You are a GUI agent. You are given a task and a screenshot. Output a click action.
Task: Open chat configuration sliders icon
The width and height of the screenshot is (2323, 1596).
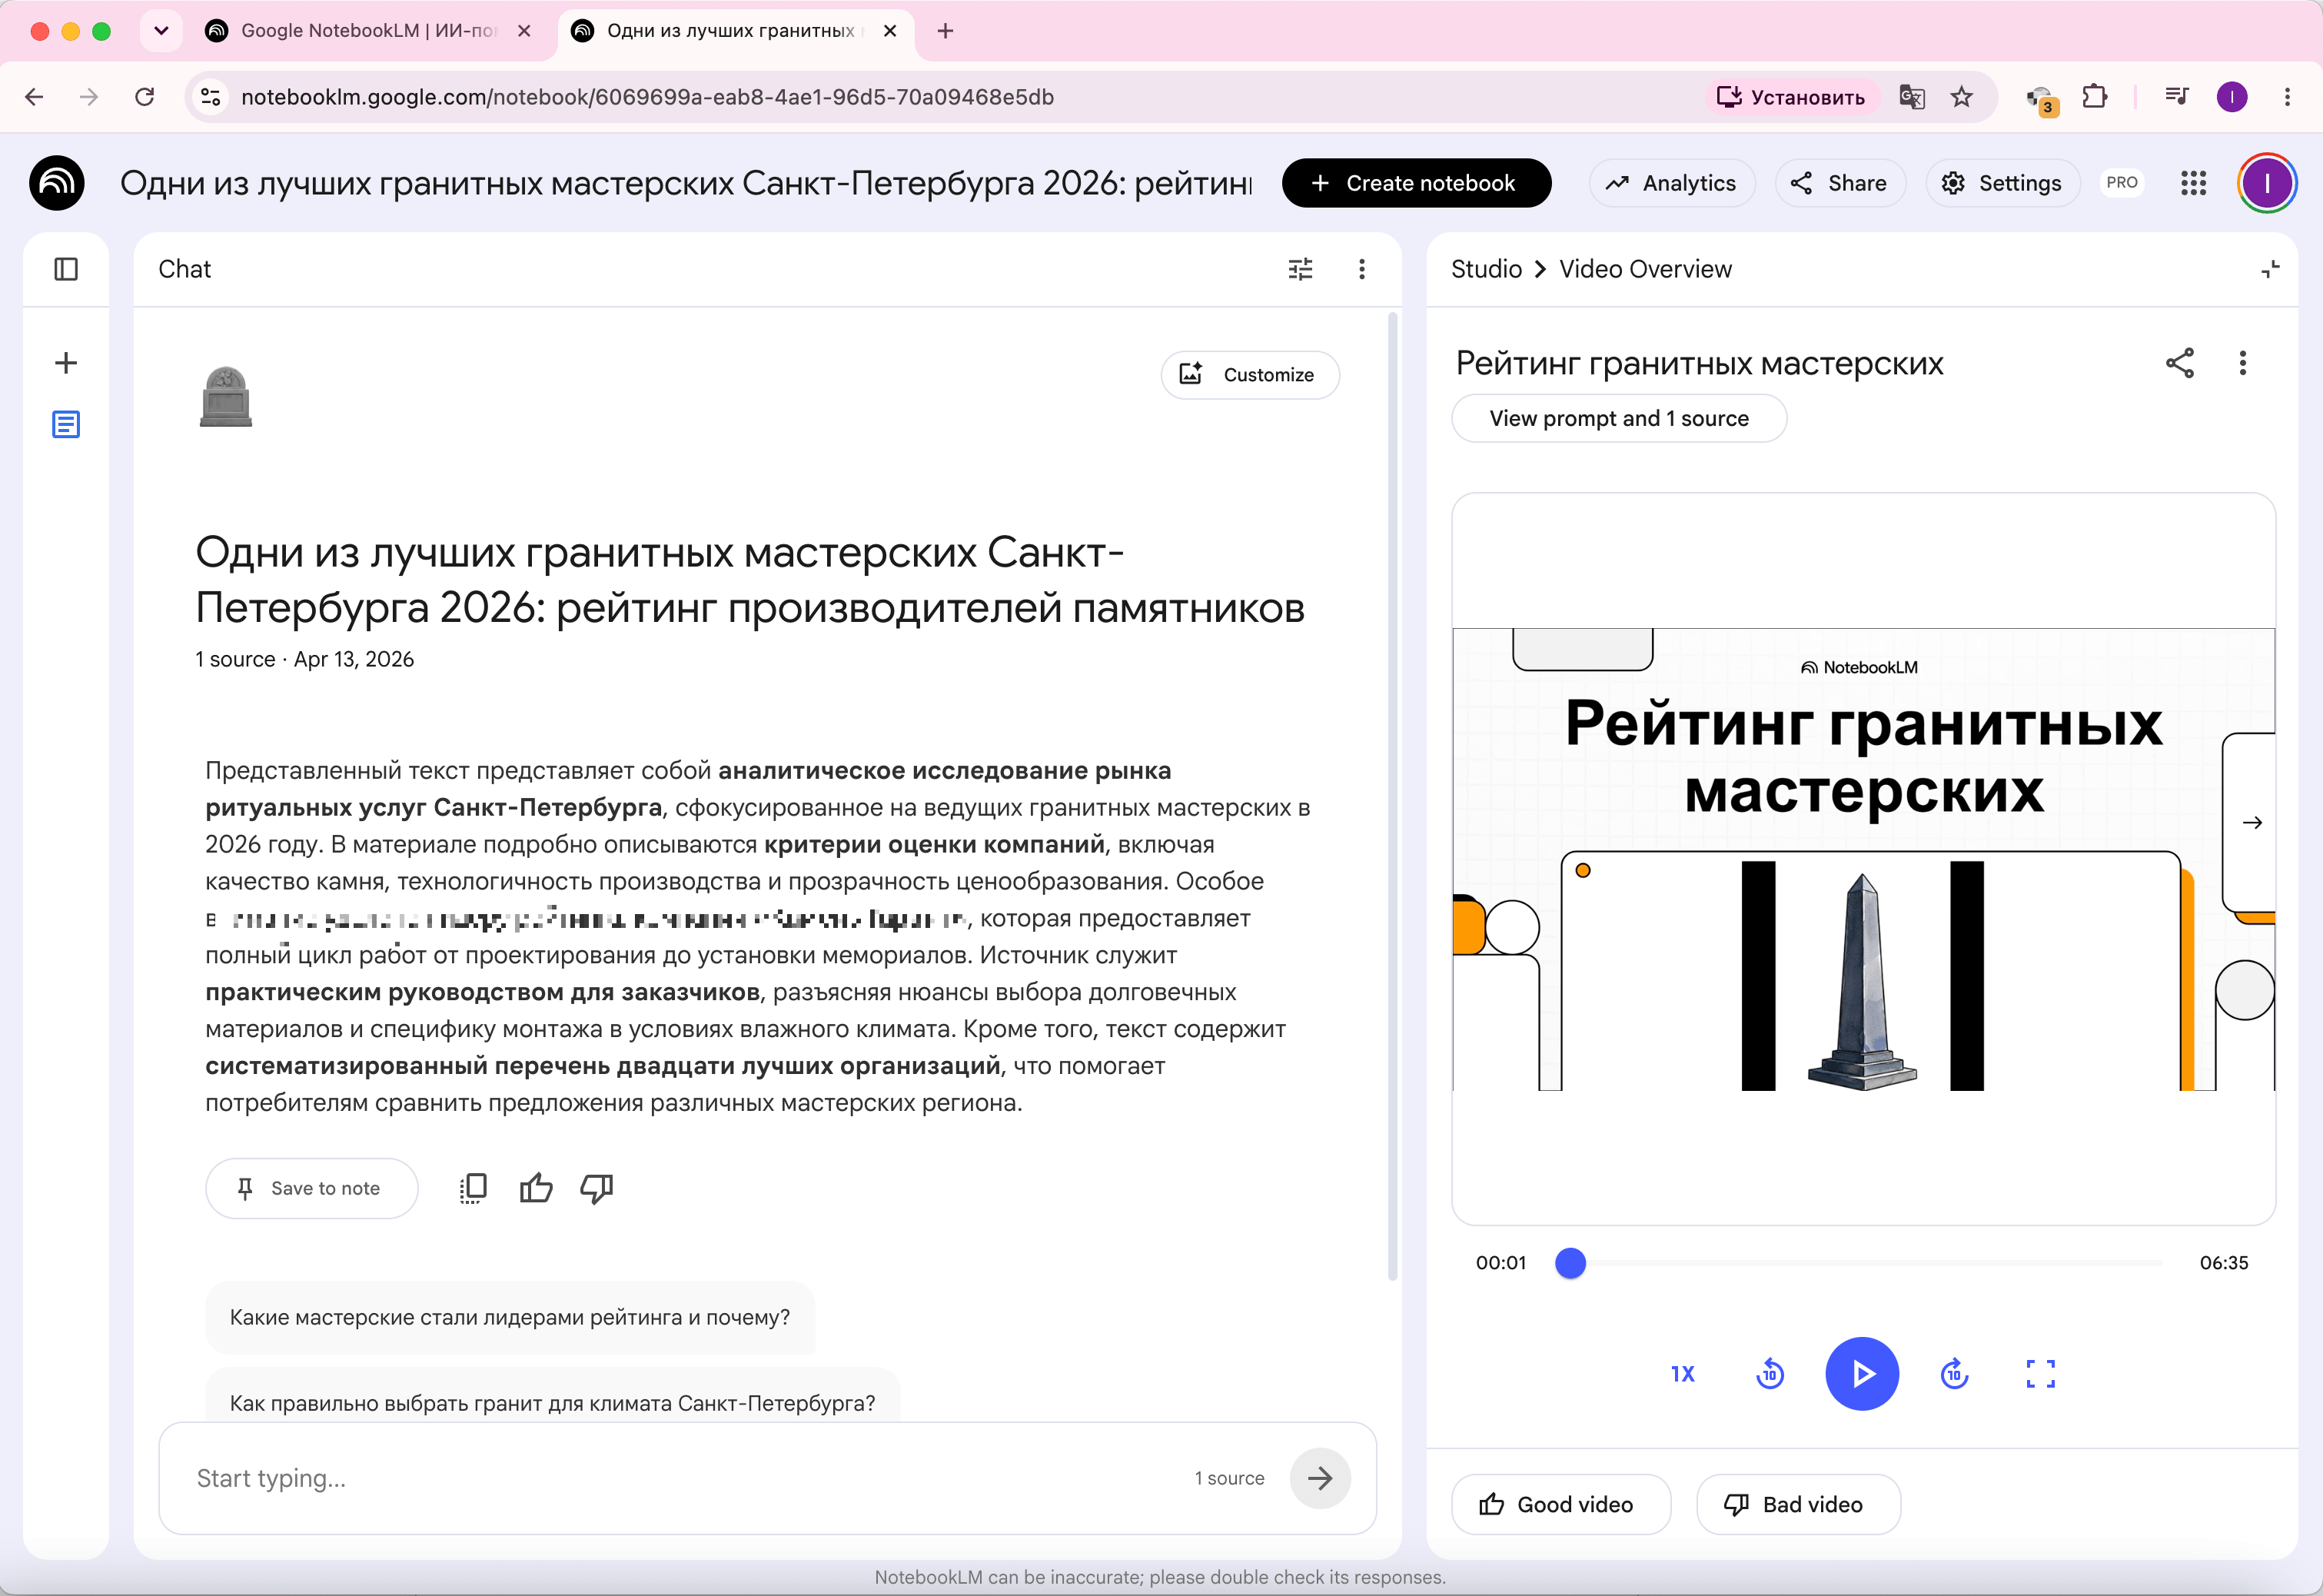(1300, 269)
